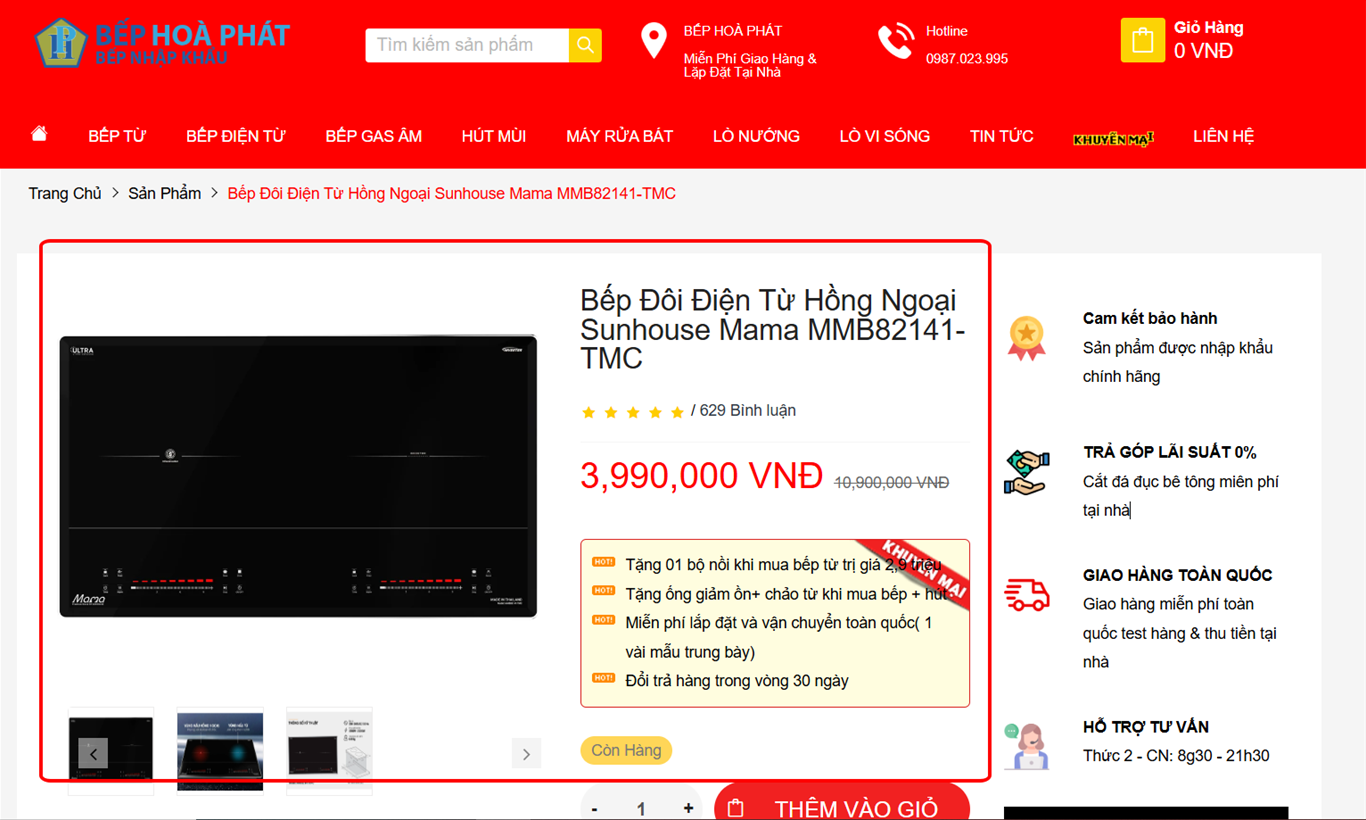Open the shopping cart bag icon
The width and height of the screenshot is (1366, 820).
pyautogui.click(x=1142, y=41)
